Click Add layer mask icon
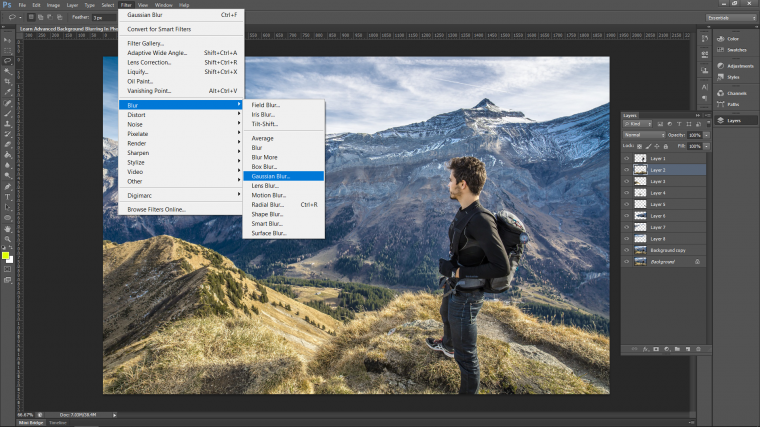760x427 pixels. coord(656,349)
